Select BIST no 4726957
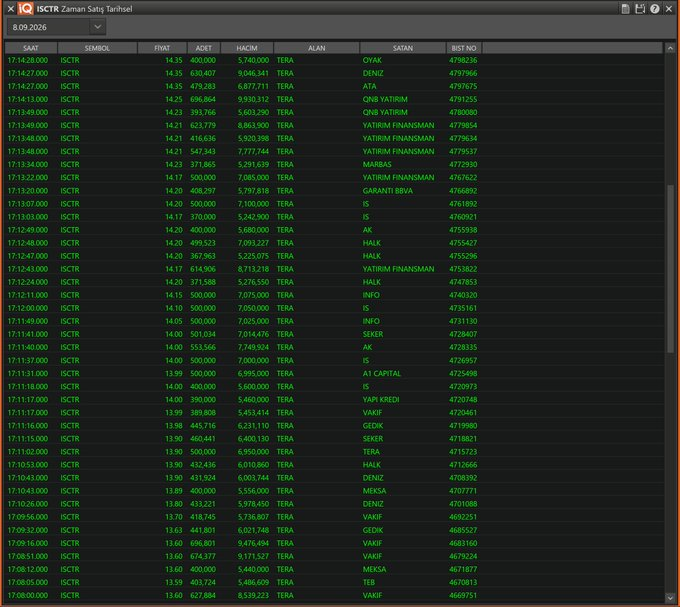680x607 pixels. [x=463, y=360]
